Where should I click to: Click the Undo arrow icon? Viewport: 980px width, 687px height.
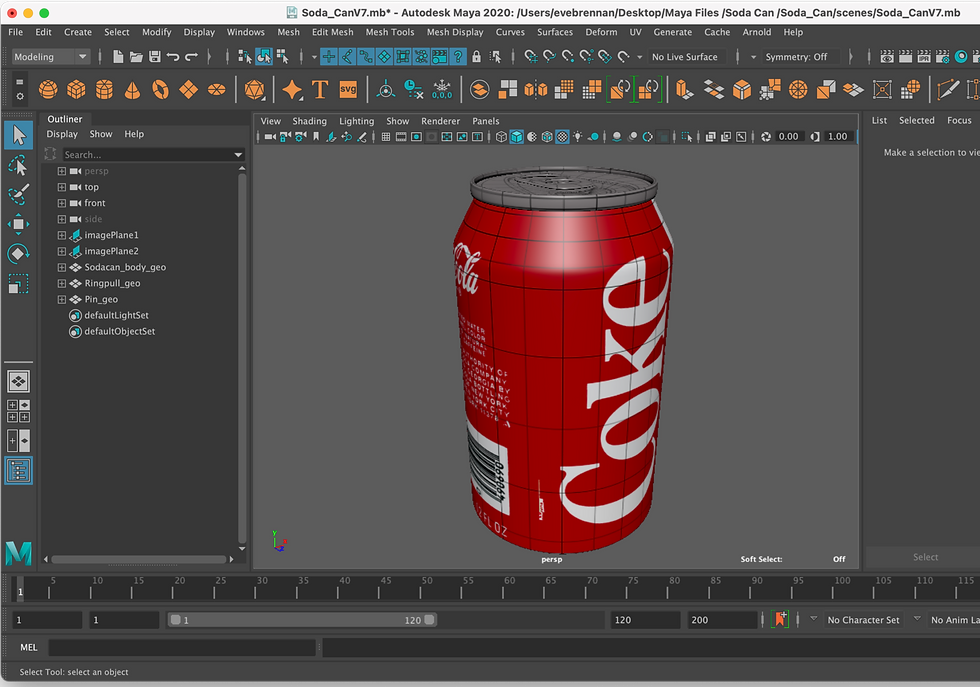click(x=173, y=57)
